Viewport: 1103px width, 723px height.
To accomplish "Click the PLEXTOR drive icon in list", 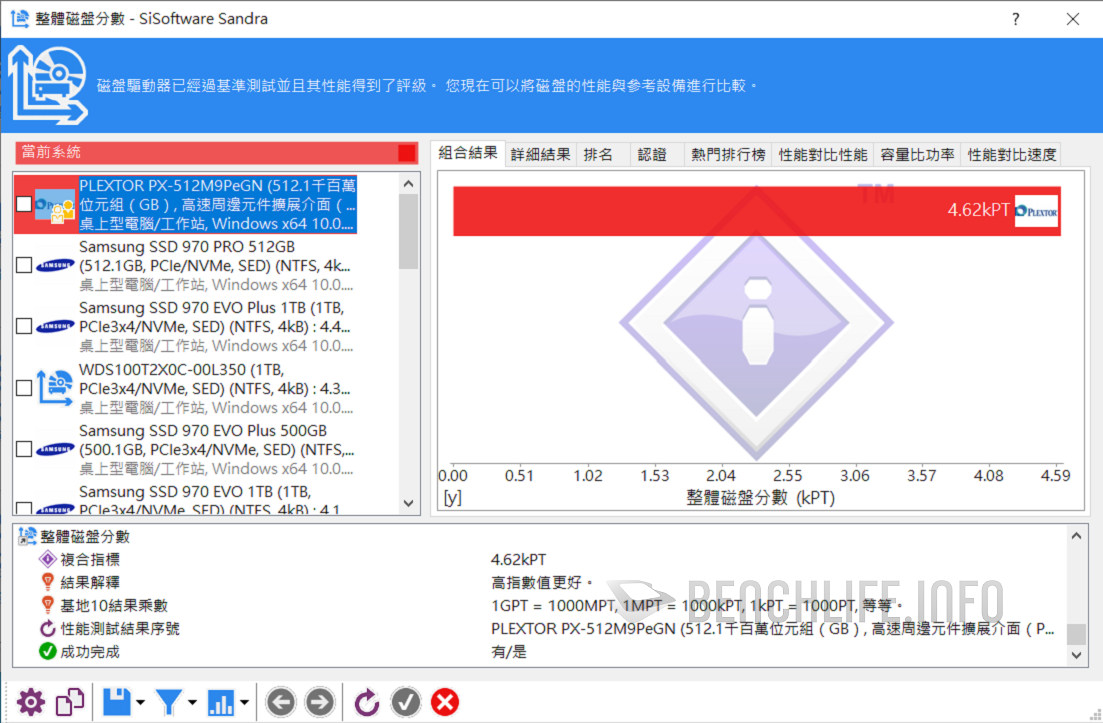I will [x=55, y=207].
